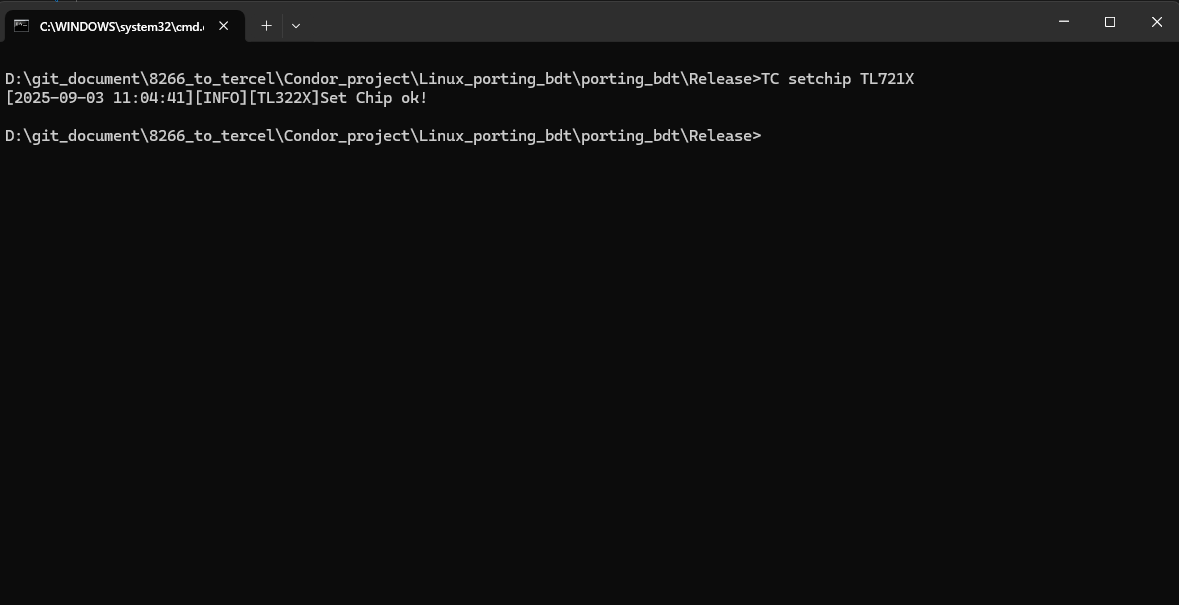Expand the new tab dropdown chevron
1179x605 pixels.
pyautogui.click(x=295, y=26)
